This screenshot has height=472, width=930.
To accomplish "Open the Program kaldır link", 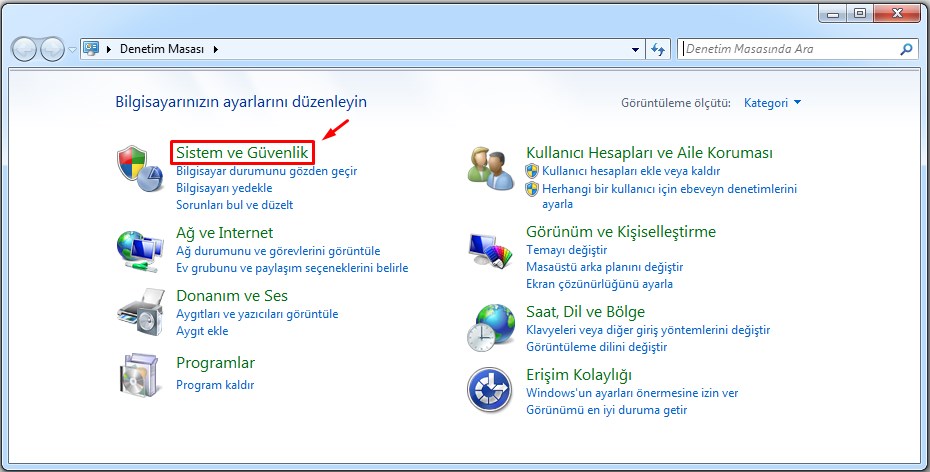I will pos(215,385).
